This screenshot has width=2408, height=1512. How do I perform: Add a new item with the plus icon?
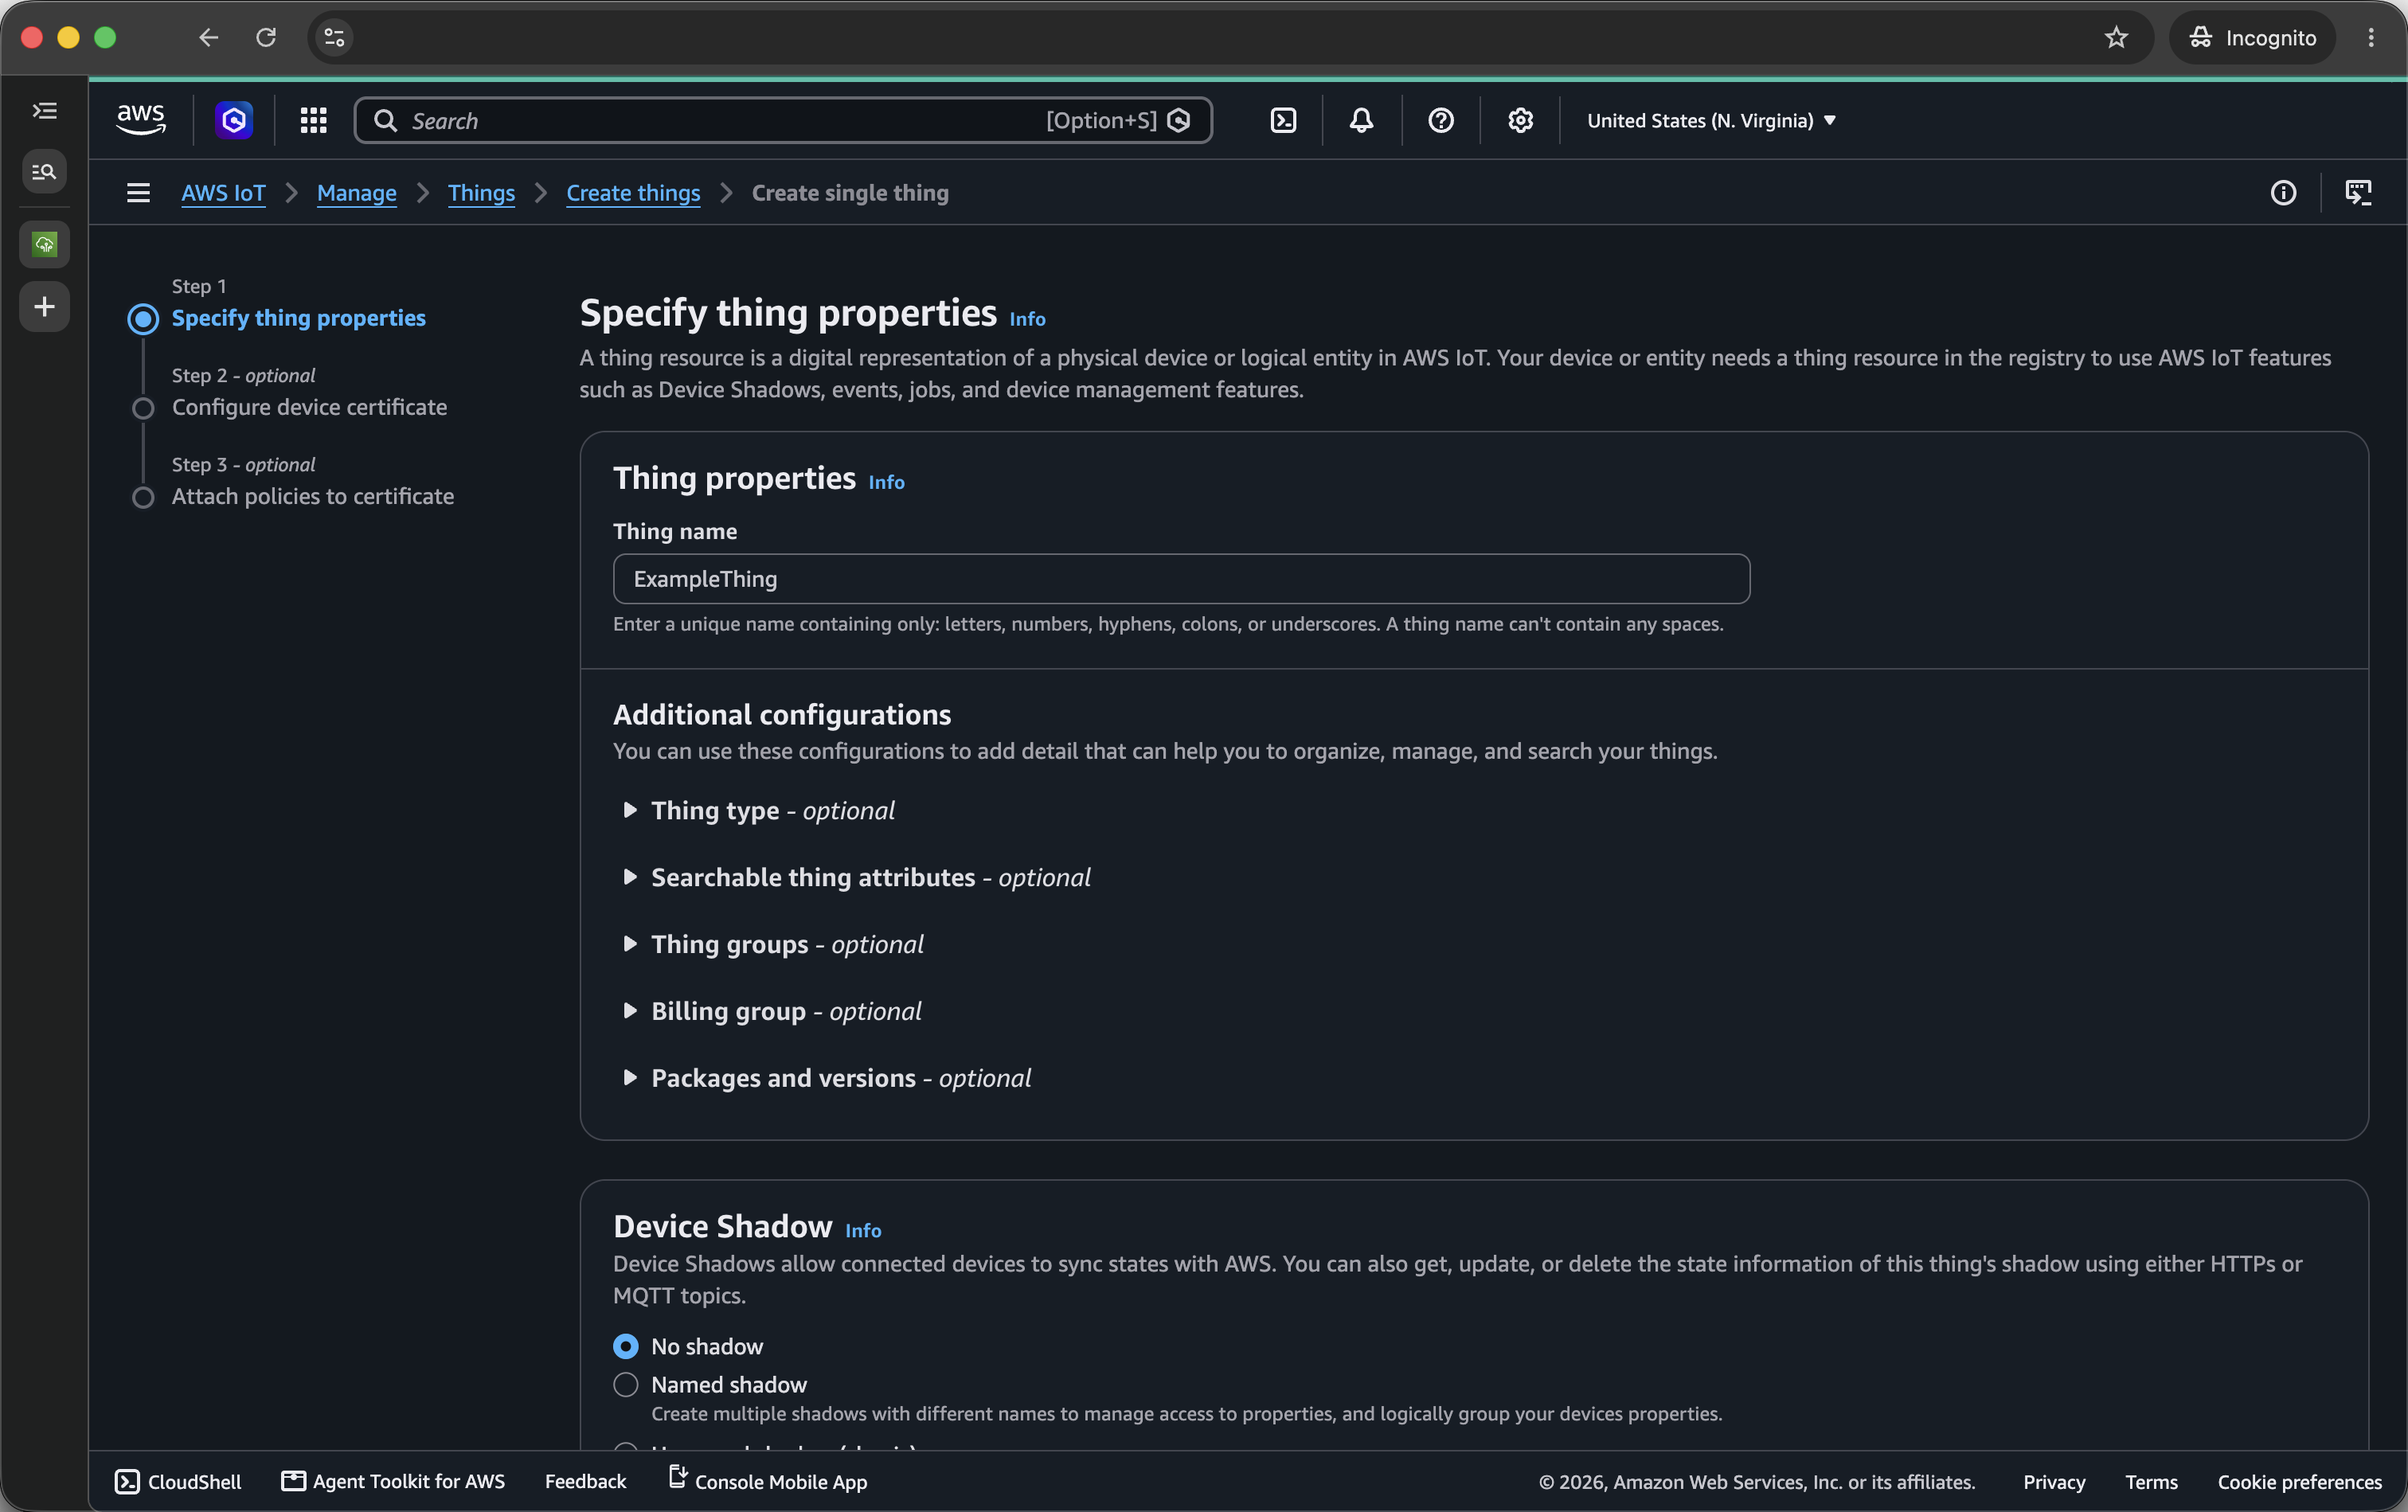(x=44, y=306)
